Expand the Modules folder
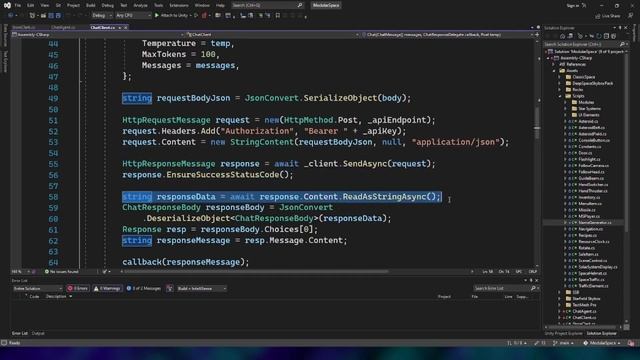This screenshot has height=360, width=640. point(566,102)
